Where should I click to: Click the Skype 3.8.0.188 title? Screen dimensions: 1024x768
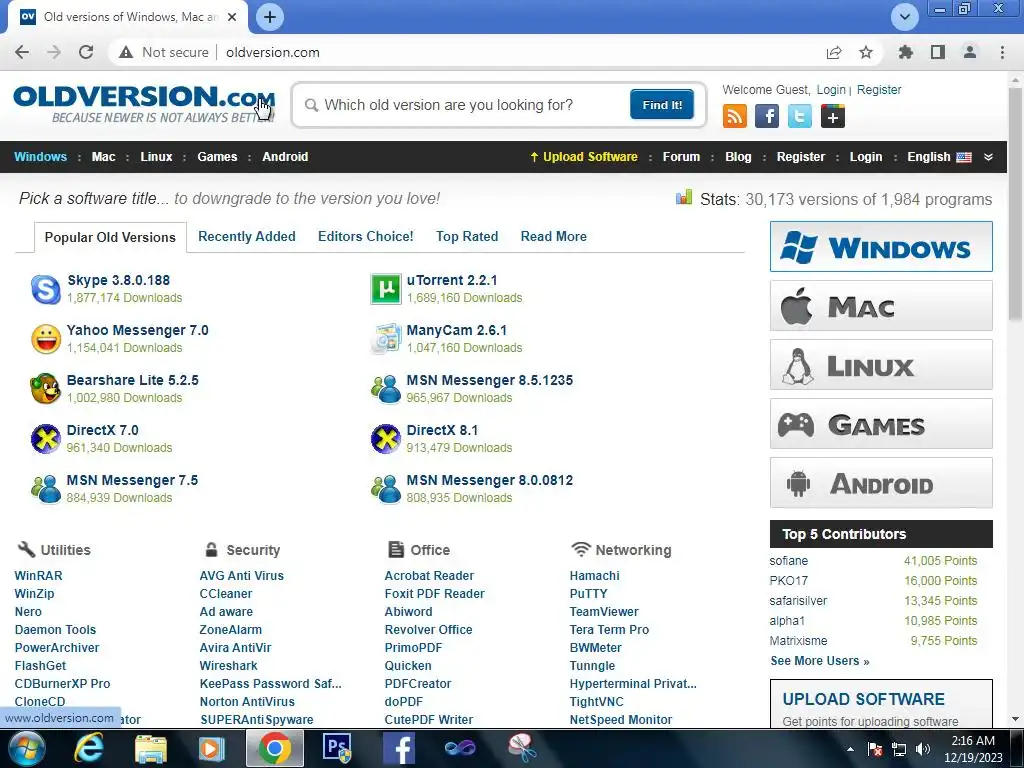pyautogui.click(x=118, y=280)
